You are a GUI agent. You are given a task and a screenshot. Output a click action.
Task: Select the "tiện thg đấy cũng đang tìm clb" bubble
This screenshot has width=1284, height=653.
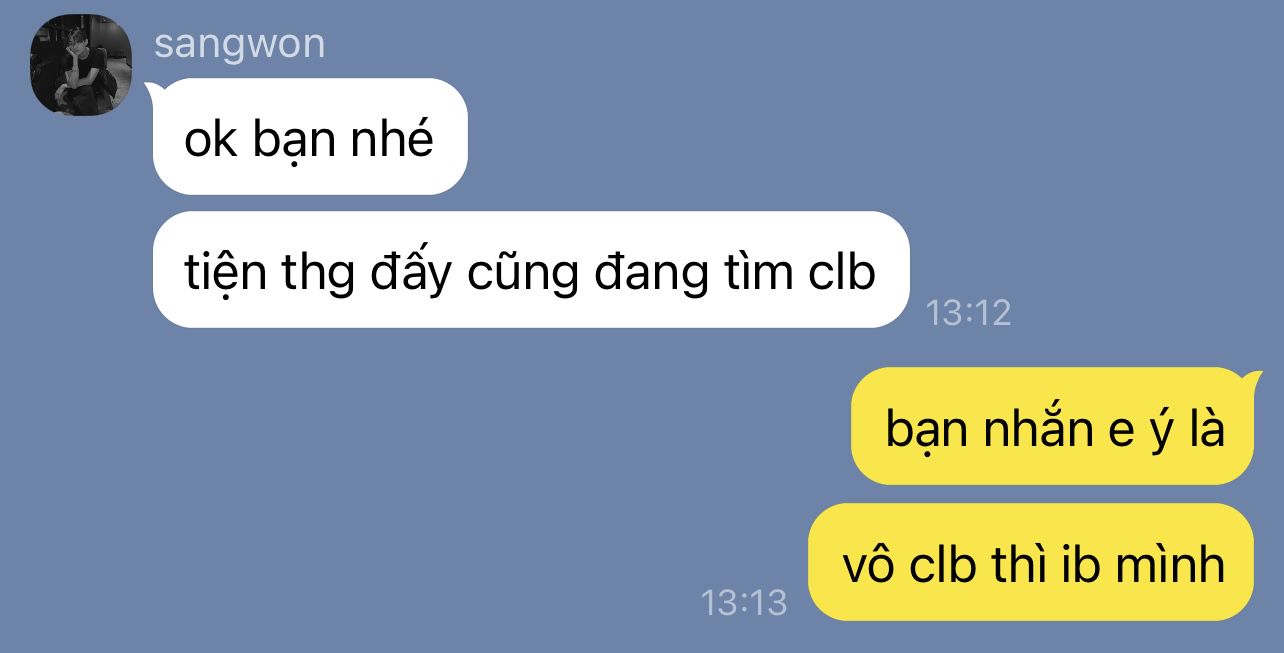click(531, 269)
